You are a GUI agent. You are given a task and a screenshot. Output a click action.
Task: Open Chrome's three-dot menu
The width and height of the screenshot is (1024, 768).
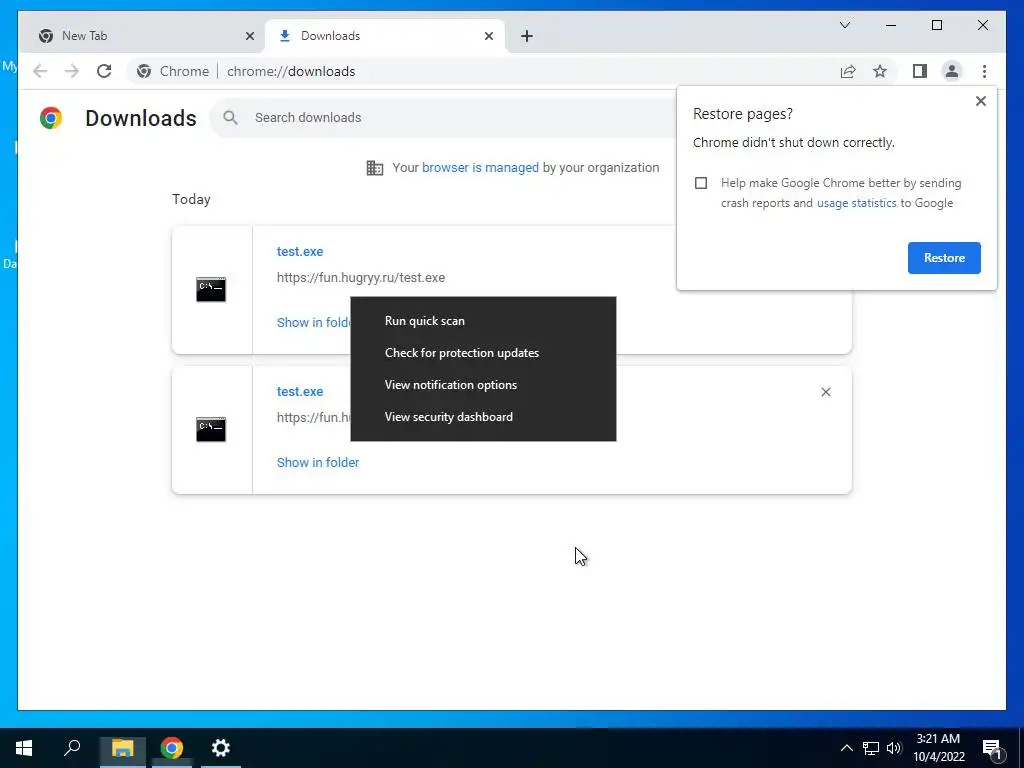984,71
